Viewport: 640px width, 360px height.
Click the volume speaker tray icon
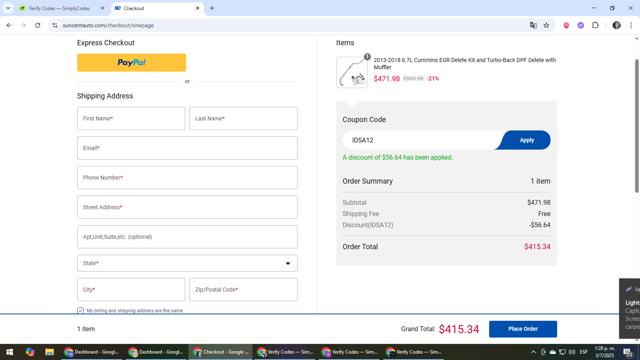pos(571,352)
